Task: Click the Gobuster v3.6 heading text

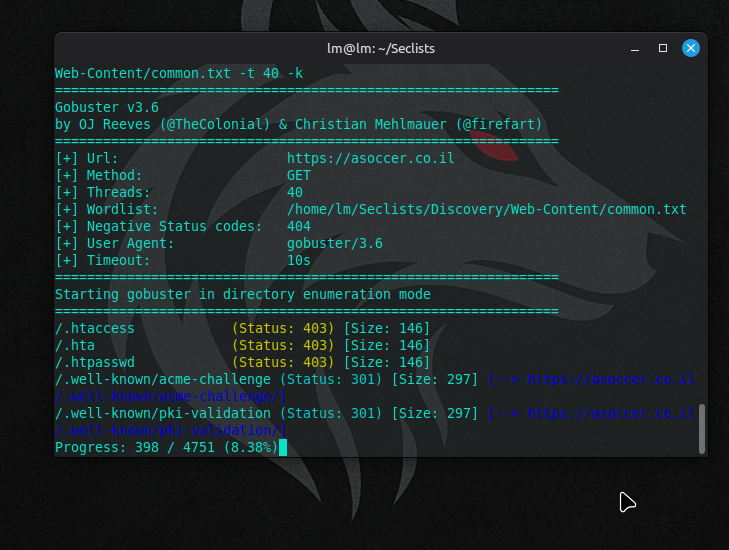Action: 107,107
